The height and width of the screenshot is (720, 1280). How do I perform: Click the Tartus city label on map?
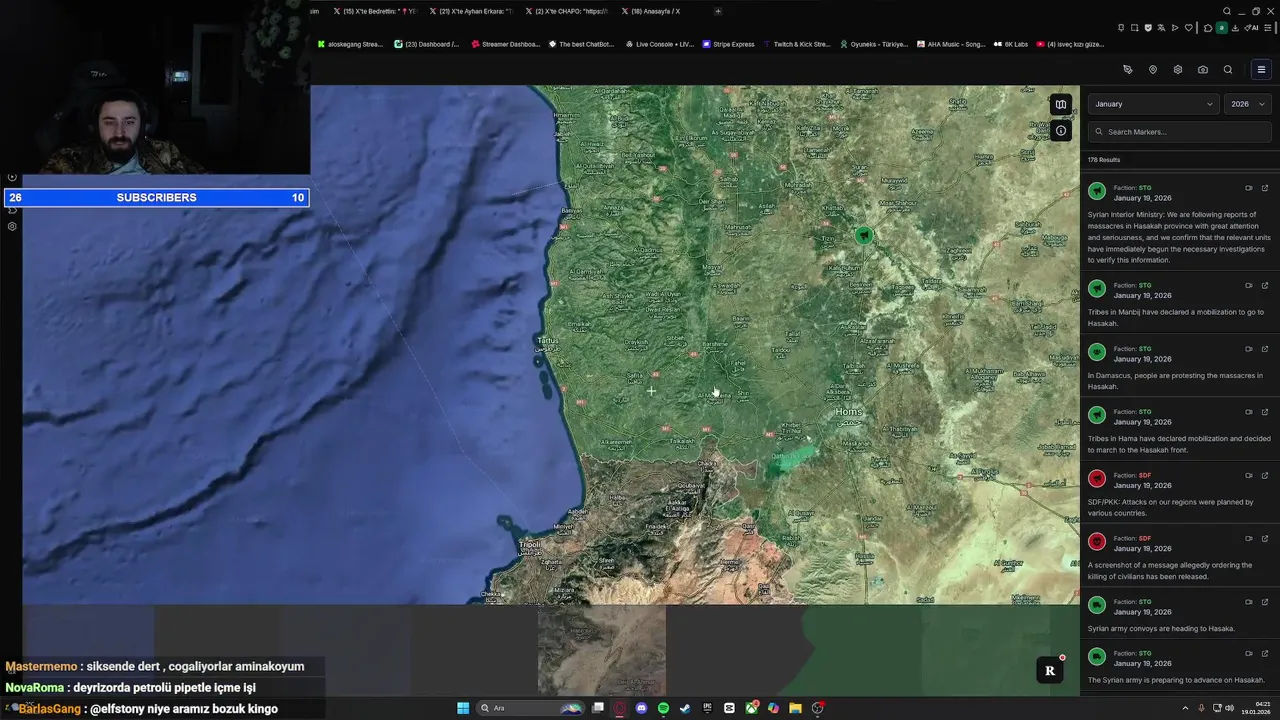click(x=548, y=341)
